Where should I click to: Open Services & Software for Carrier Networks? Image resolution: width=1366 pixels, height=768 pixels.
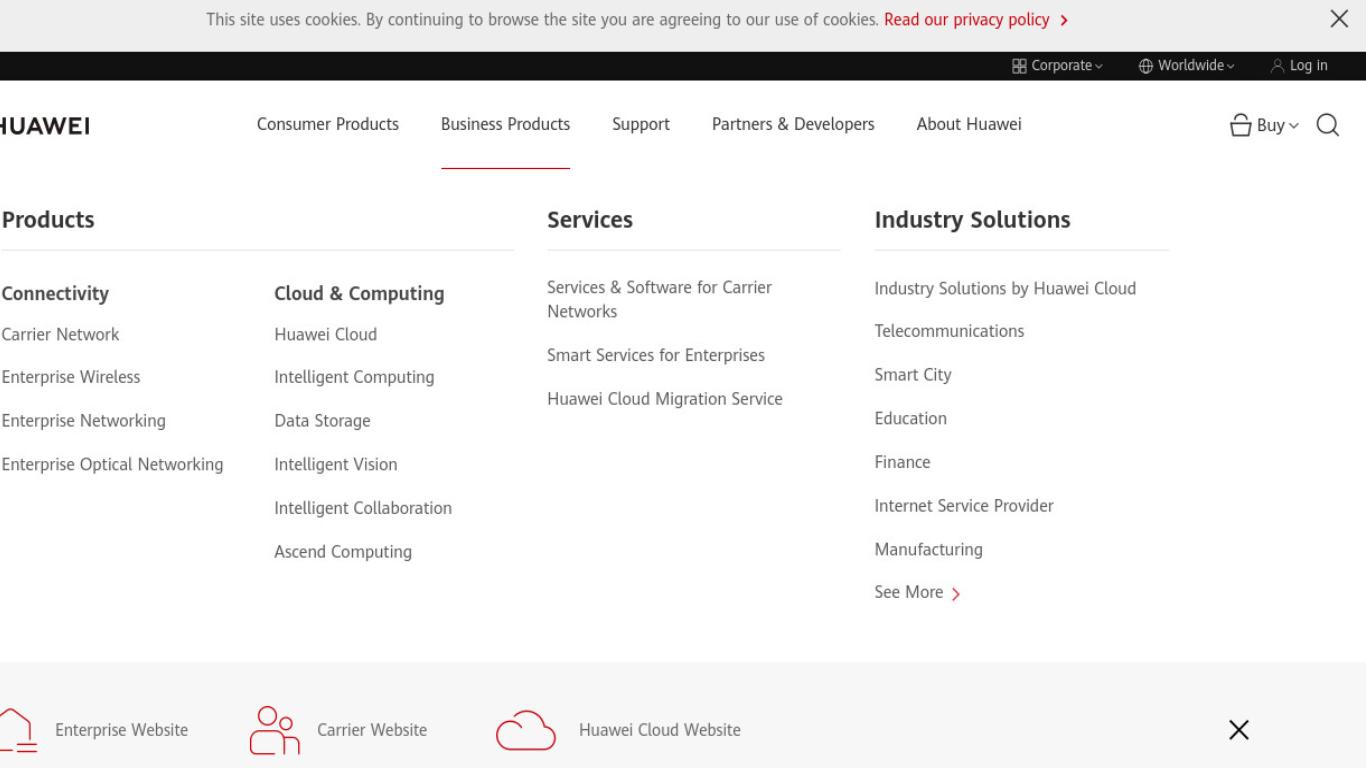(660, 300)
